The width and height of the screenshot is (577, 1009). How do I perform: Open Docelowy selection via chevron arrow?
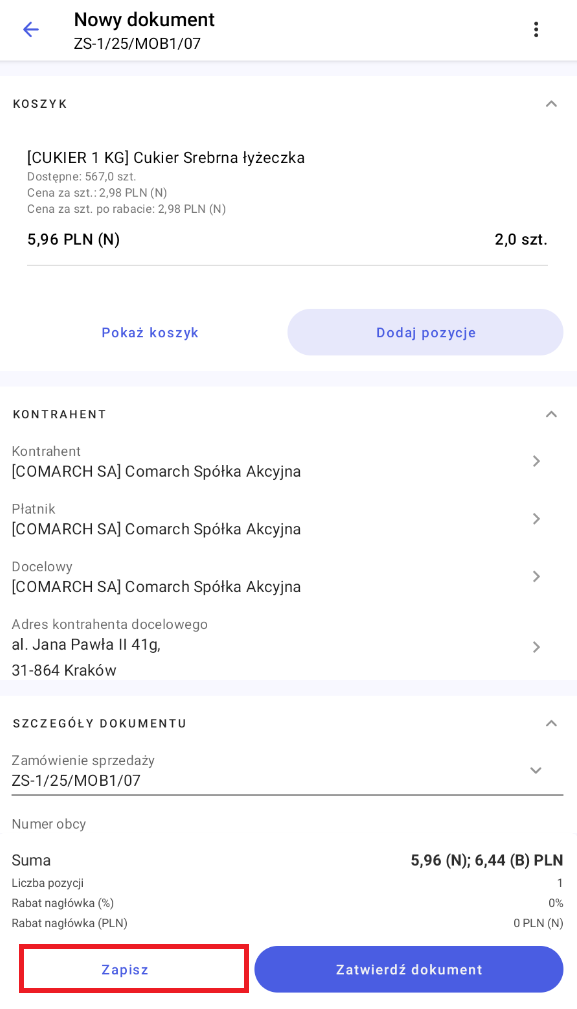point(536,577)
